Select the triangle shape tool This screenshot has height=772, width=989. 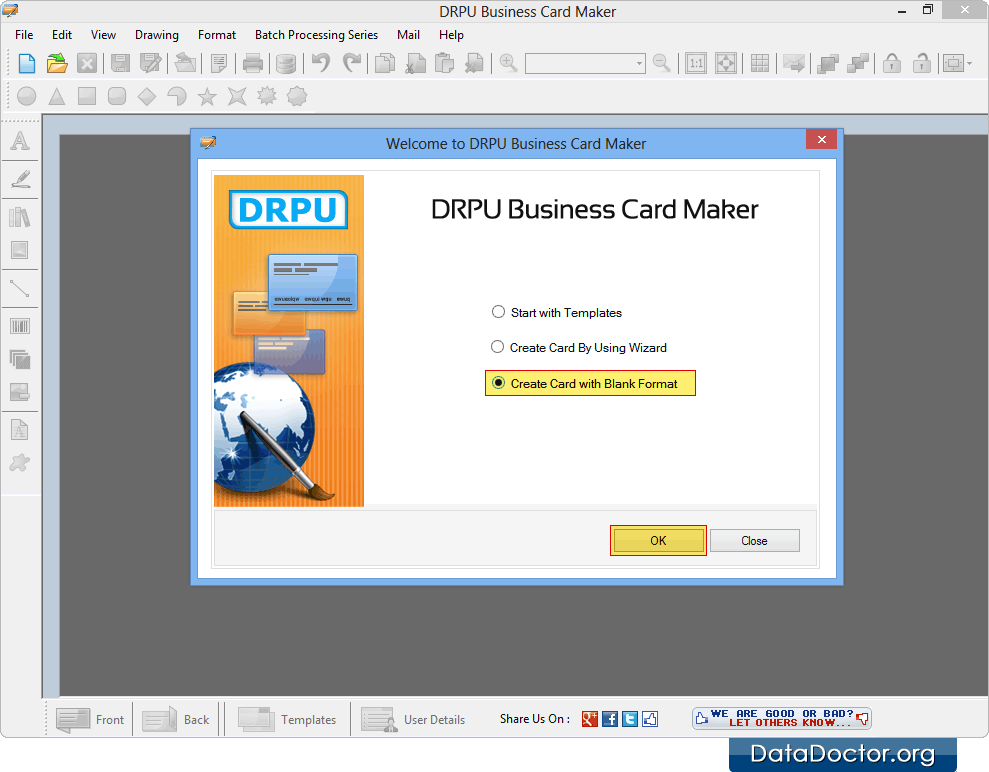(x=57, y=96)
